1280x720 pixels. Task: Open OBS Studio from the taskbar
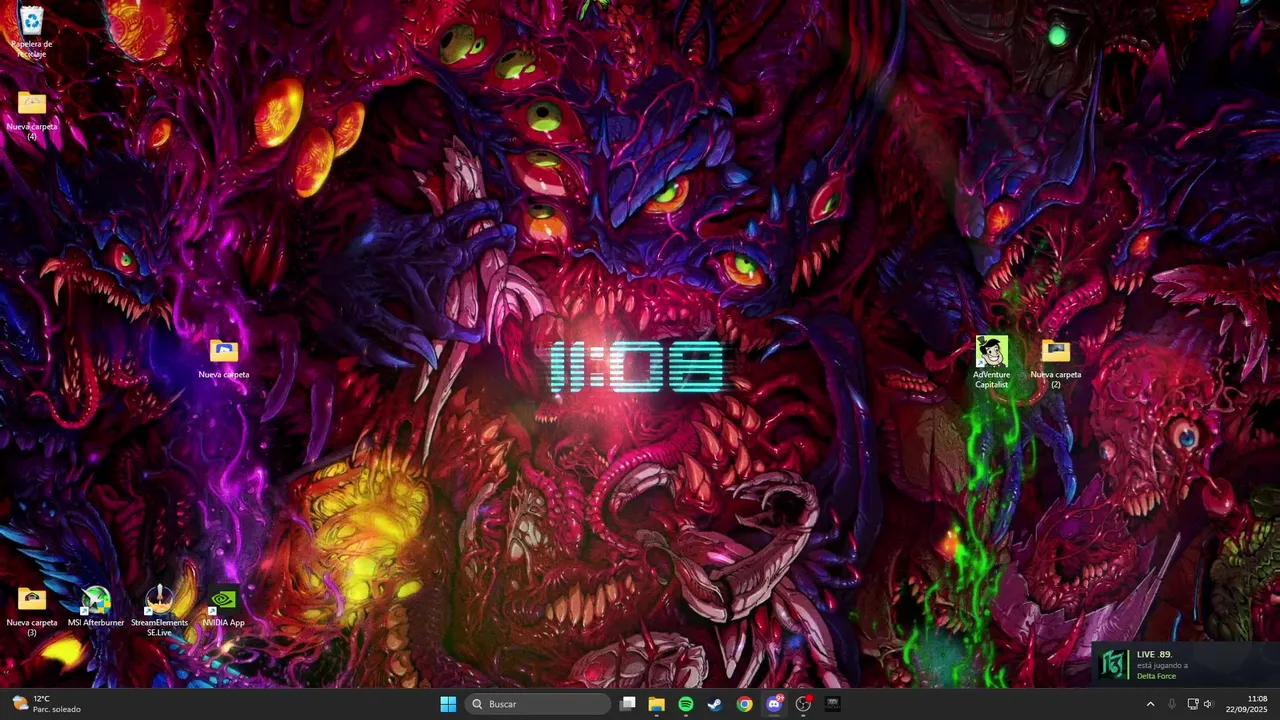(x=803, y=704)
